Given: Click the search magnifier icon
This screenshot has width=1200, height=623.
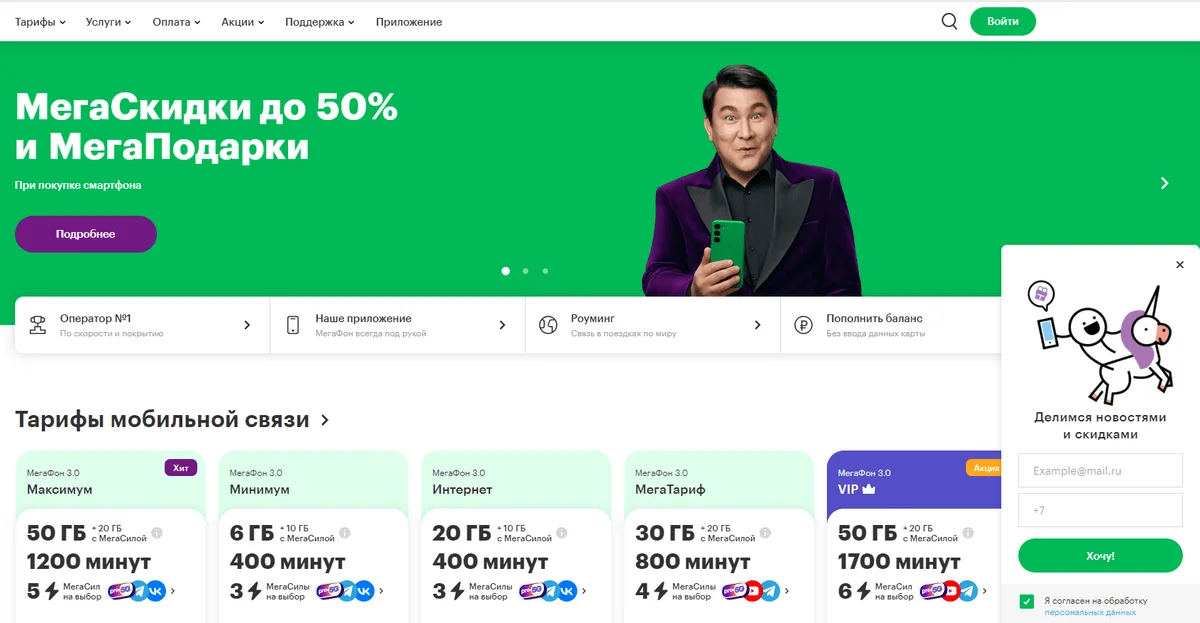Looking at the screenshot, I should tap(949, 21).
